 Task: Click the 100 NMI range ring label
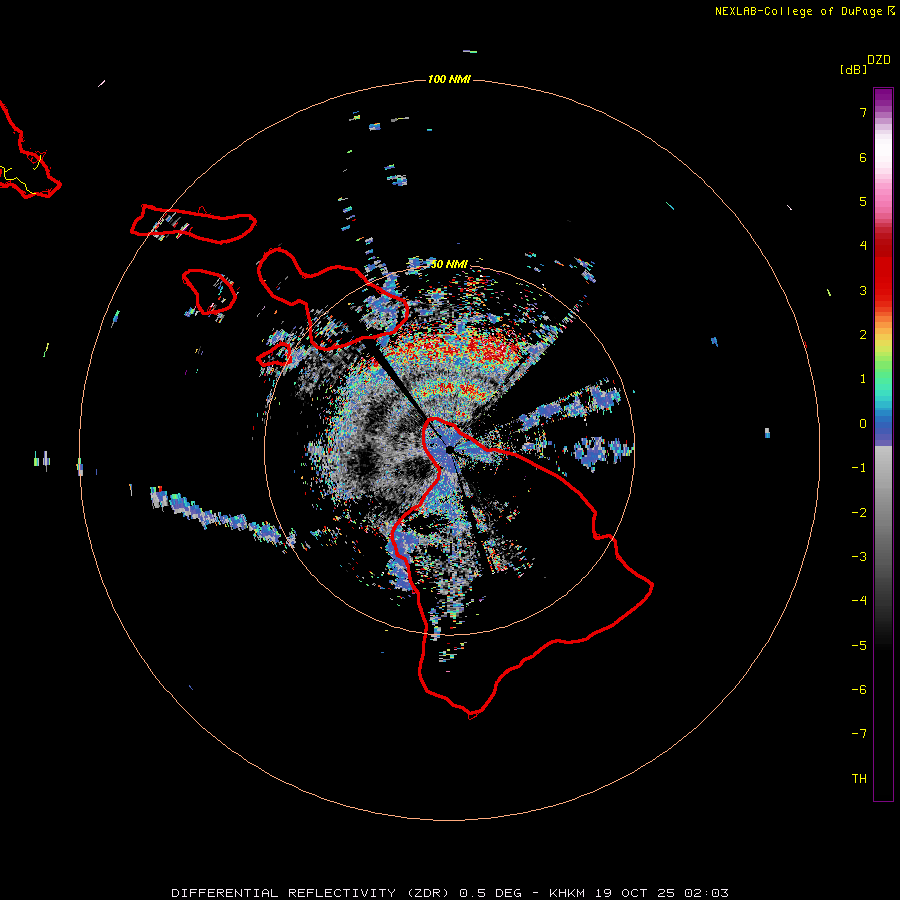[449, 79]
